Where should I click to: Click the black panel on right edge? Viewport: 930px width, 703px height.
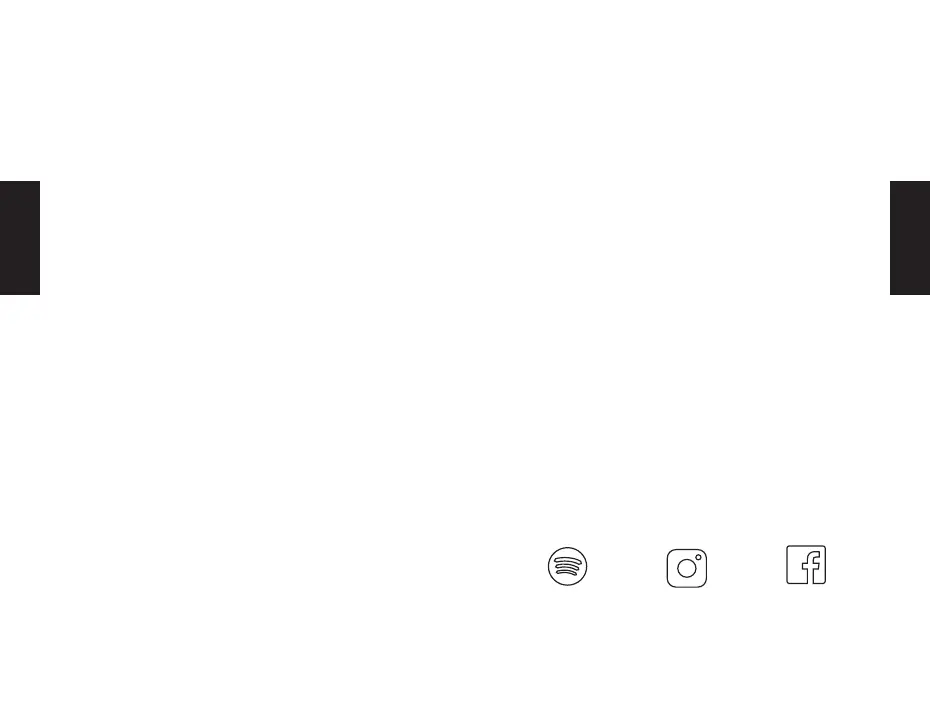pos(910,238)
